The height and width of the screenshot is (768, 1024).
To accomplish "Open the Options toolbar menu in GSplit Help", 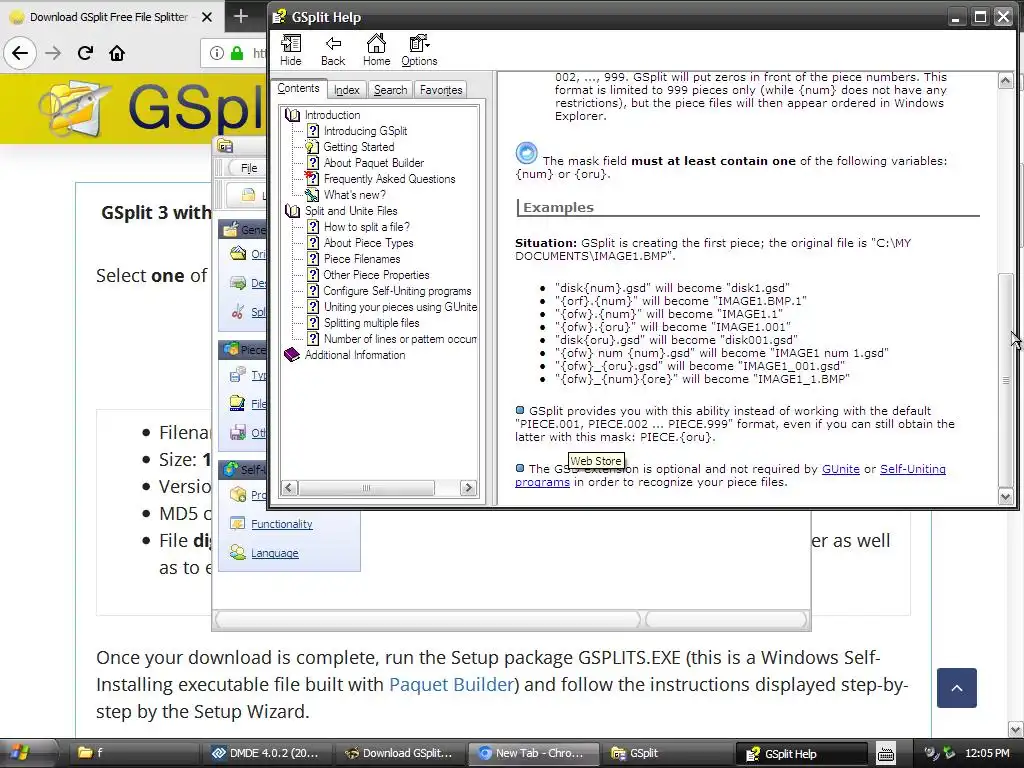I will coord(419,50).
